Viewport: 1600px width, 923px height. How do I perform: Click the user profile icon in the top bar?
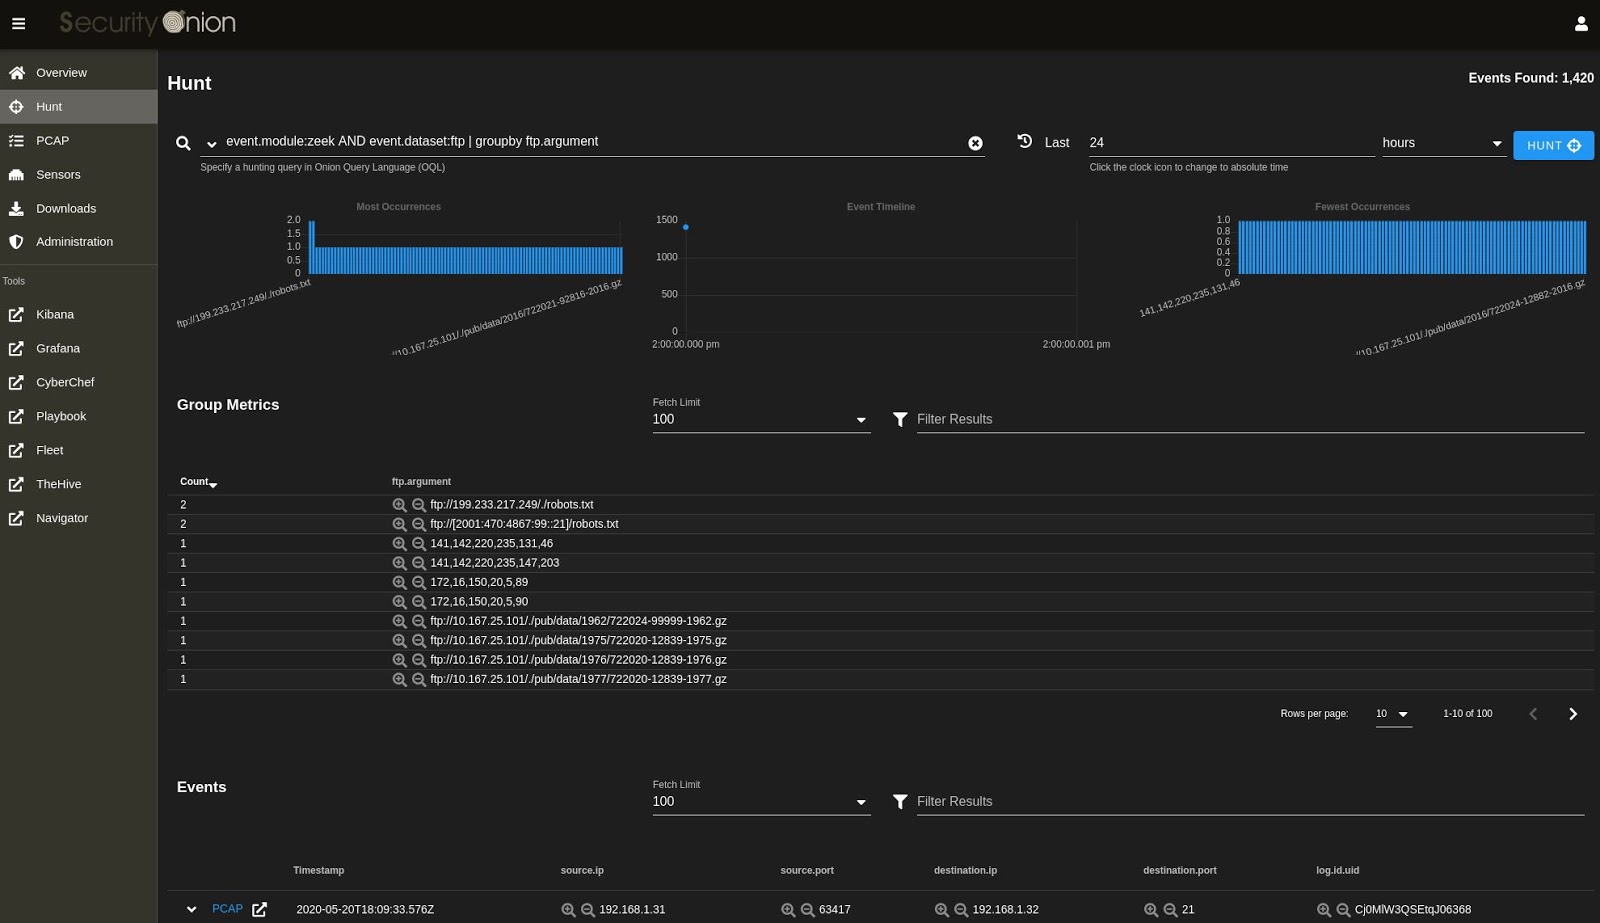(1581, 22)
